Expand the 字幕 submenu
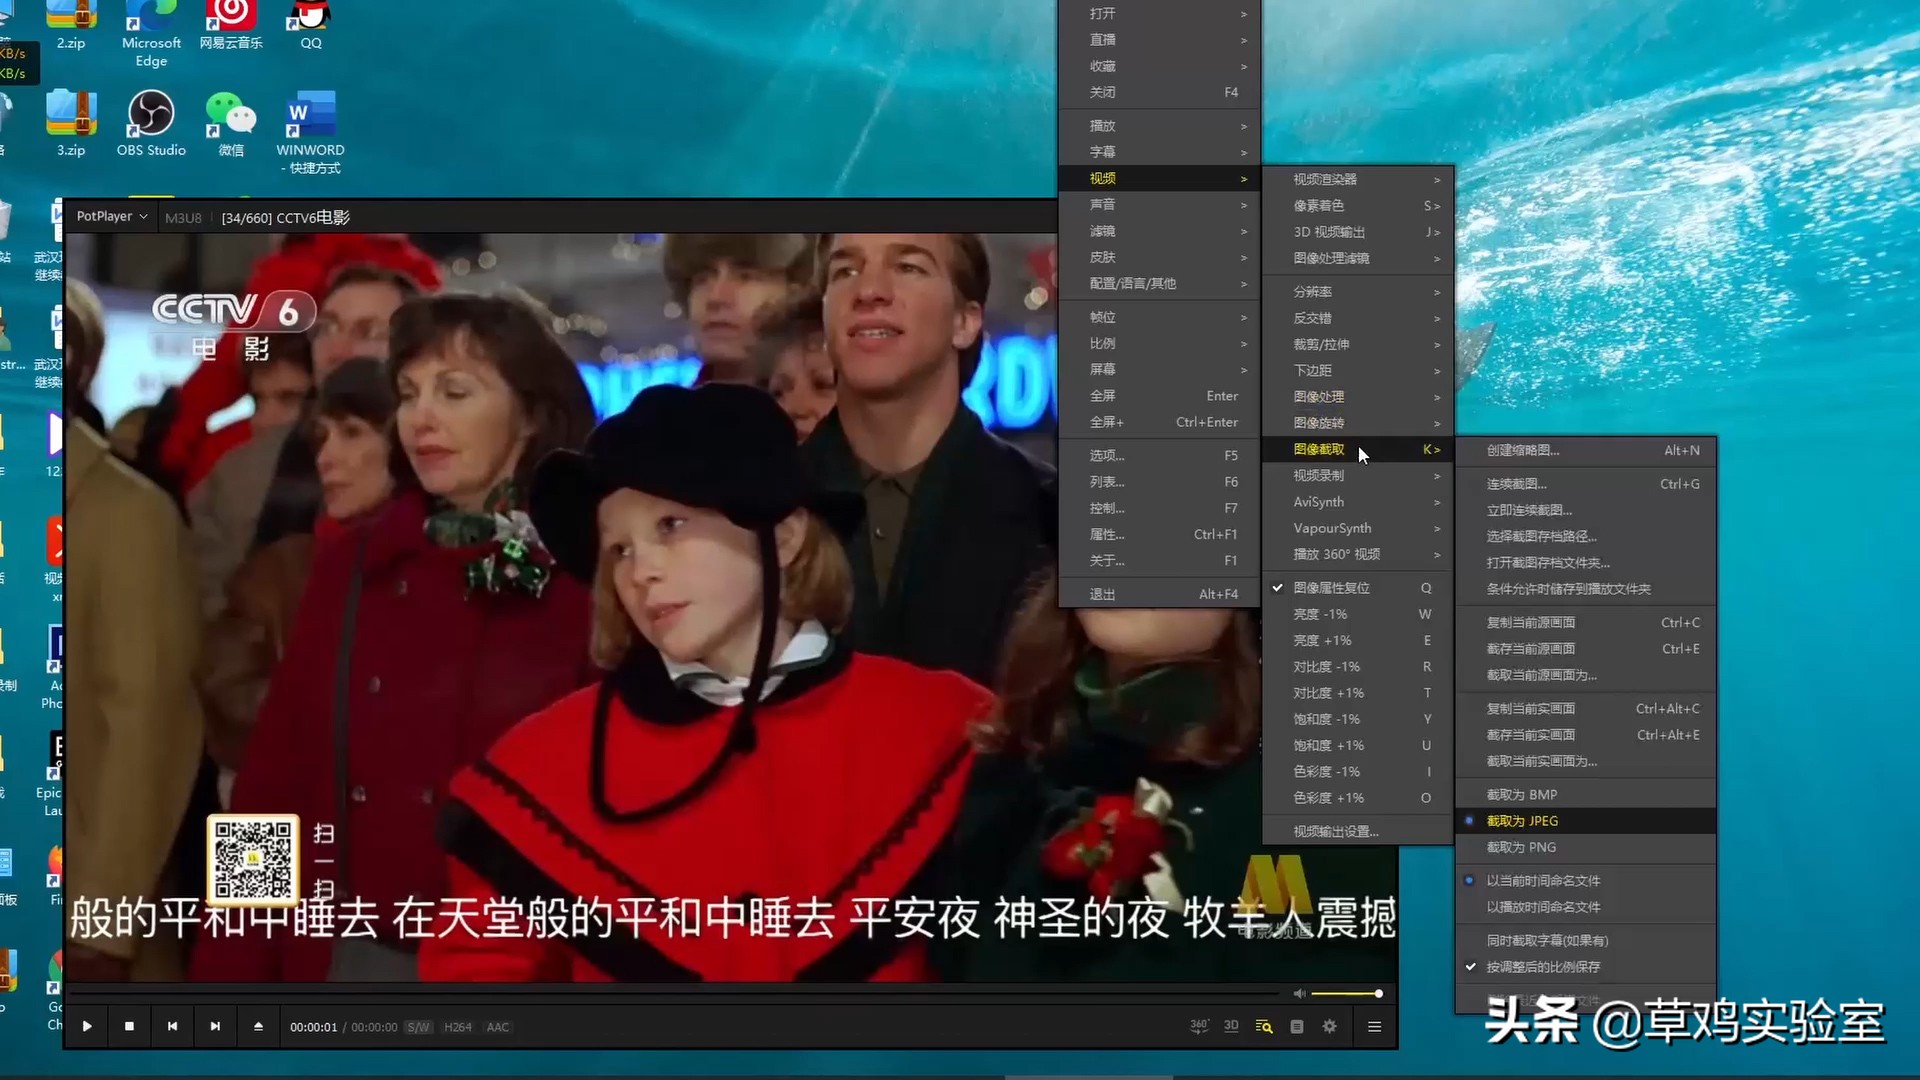 point(1160,152)
